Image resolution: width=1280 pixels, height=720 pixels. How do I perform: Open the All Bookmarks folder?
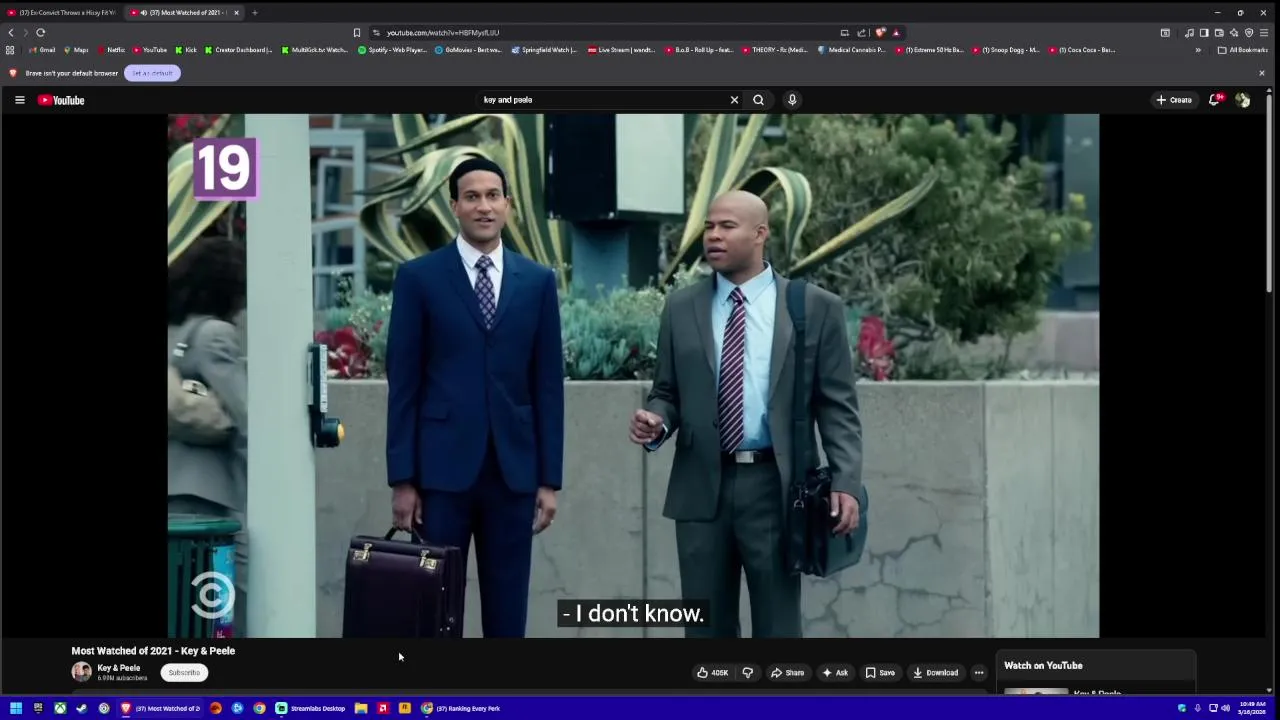[x=1242, y=50]
